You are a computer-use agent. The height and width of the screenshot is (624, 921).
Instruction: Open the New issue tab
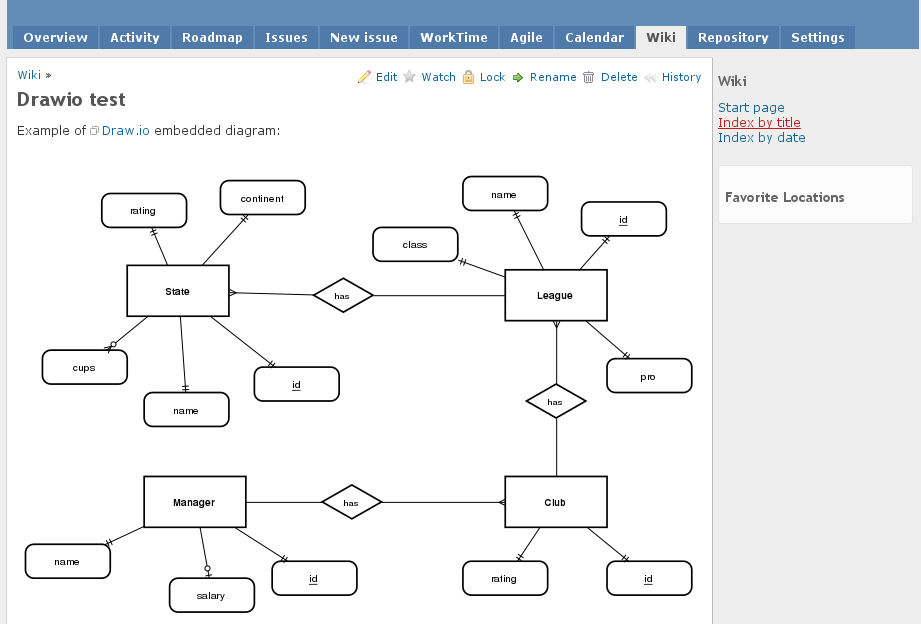(x=364, y=38)
